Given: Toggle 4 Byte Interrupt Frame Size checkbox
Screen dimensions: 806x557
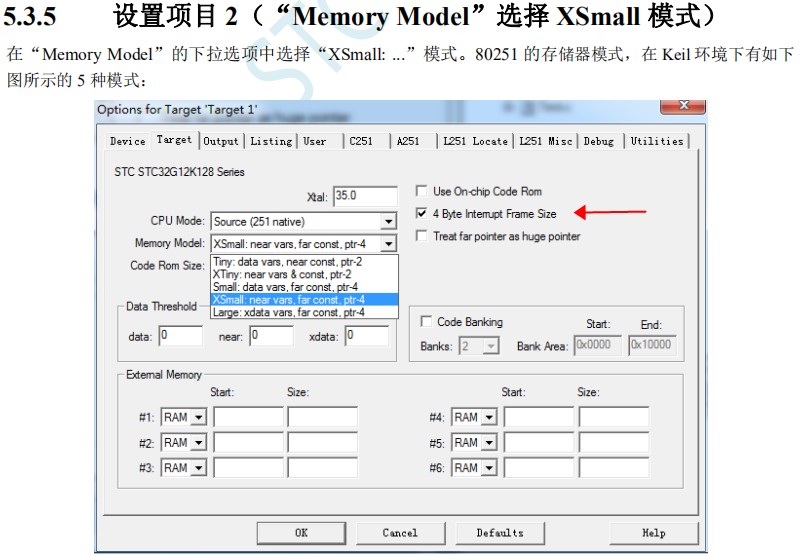Looking at the screenshot, I should tap(422, 213).
